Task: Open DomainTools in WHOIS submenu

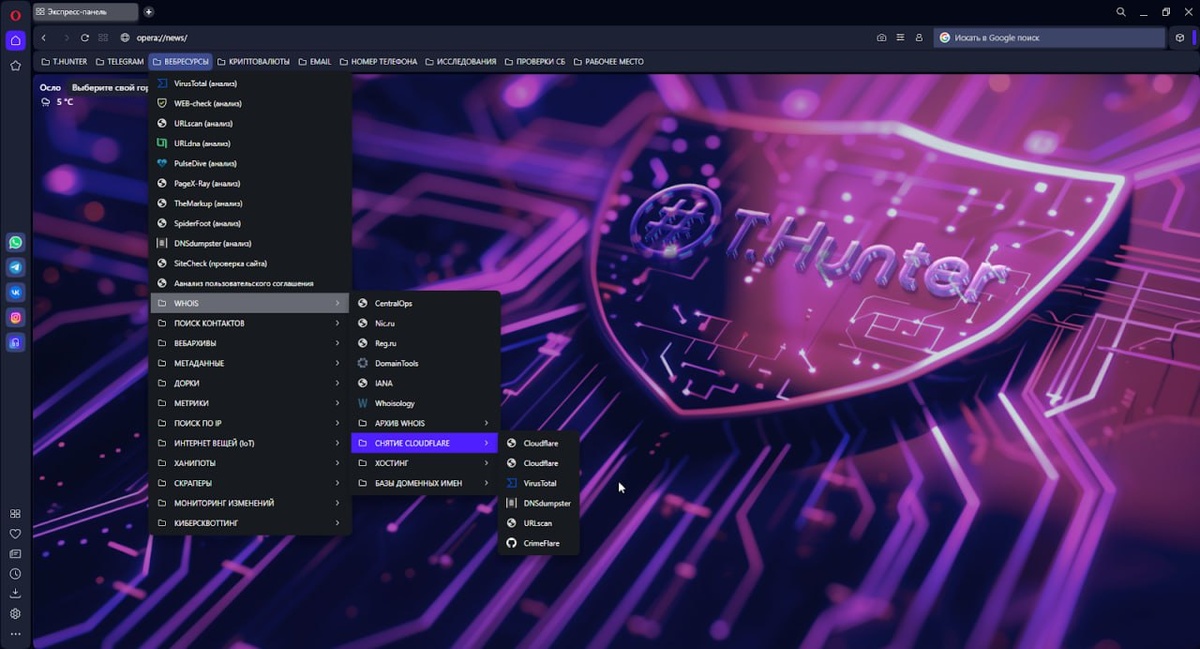Action: 425,363
